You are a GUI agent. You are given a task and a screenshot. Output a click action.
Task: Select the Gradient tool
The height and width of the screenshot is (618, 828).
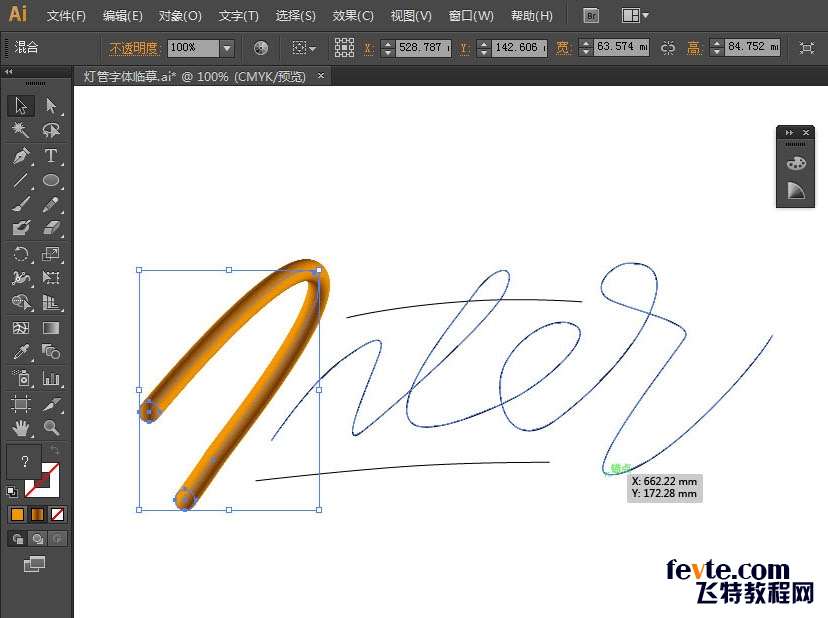click(x=51, y=328)
